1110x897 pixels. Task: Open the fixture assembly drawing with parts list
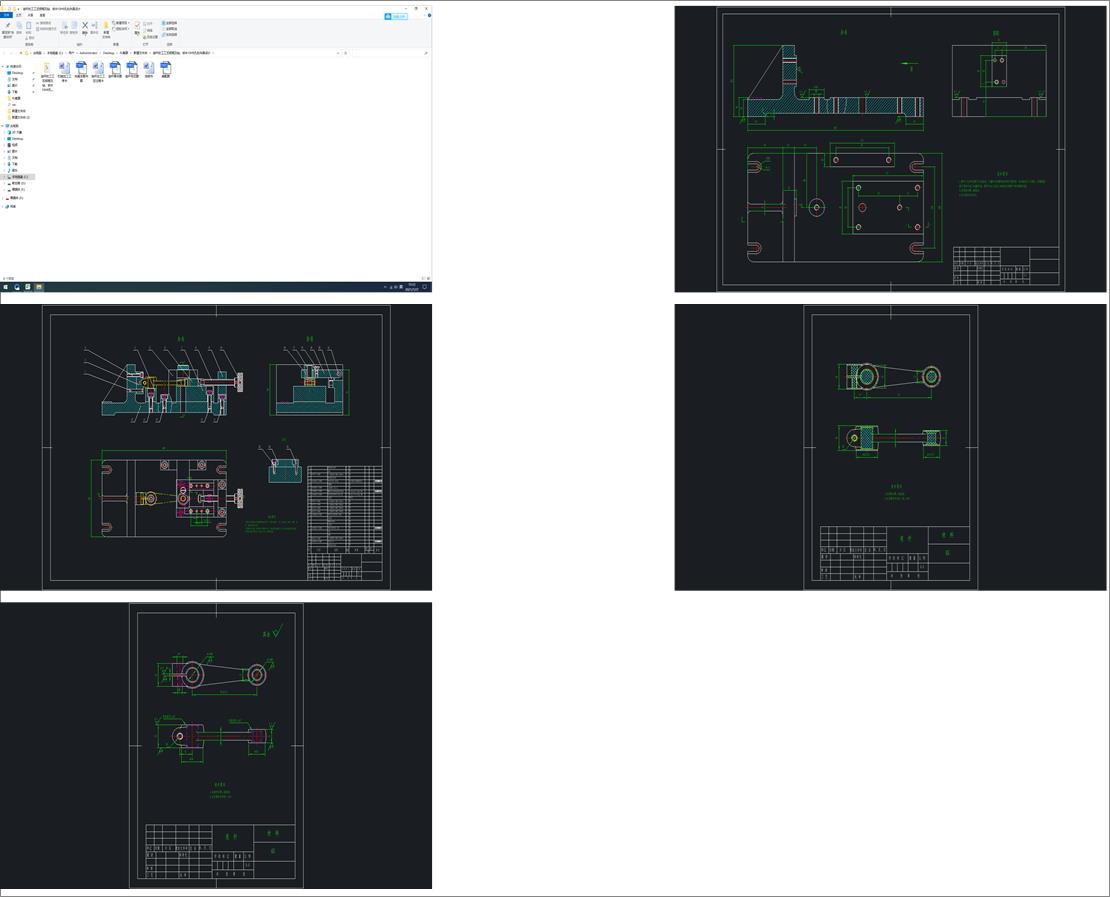point(216,447)
